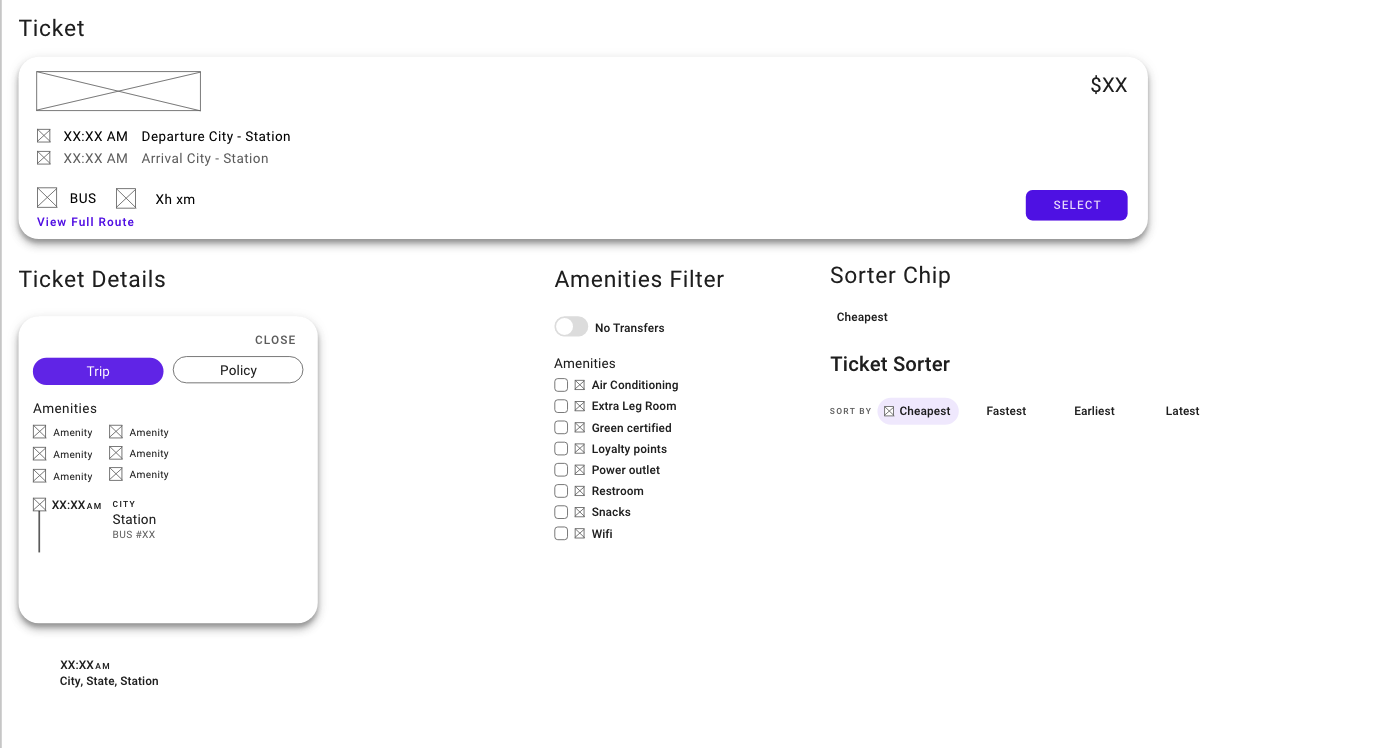The image size is (1376, 748).
Task: Remove the Cheapest chip via its X icon
Action: click(x=888, y=410)
